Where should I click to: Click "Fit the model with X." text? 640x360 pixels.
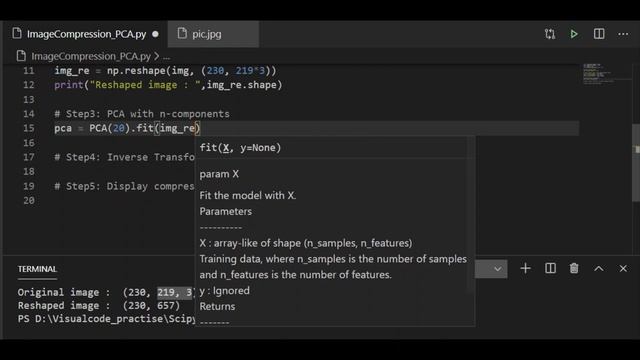[248, 196]
